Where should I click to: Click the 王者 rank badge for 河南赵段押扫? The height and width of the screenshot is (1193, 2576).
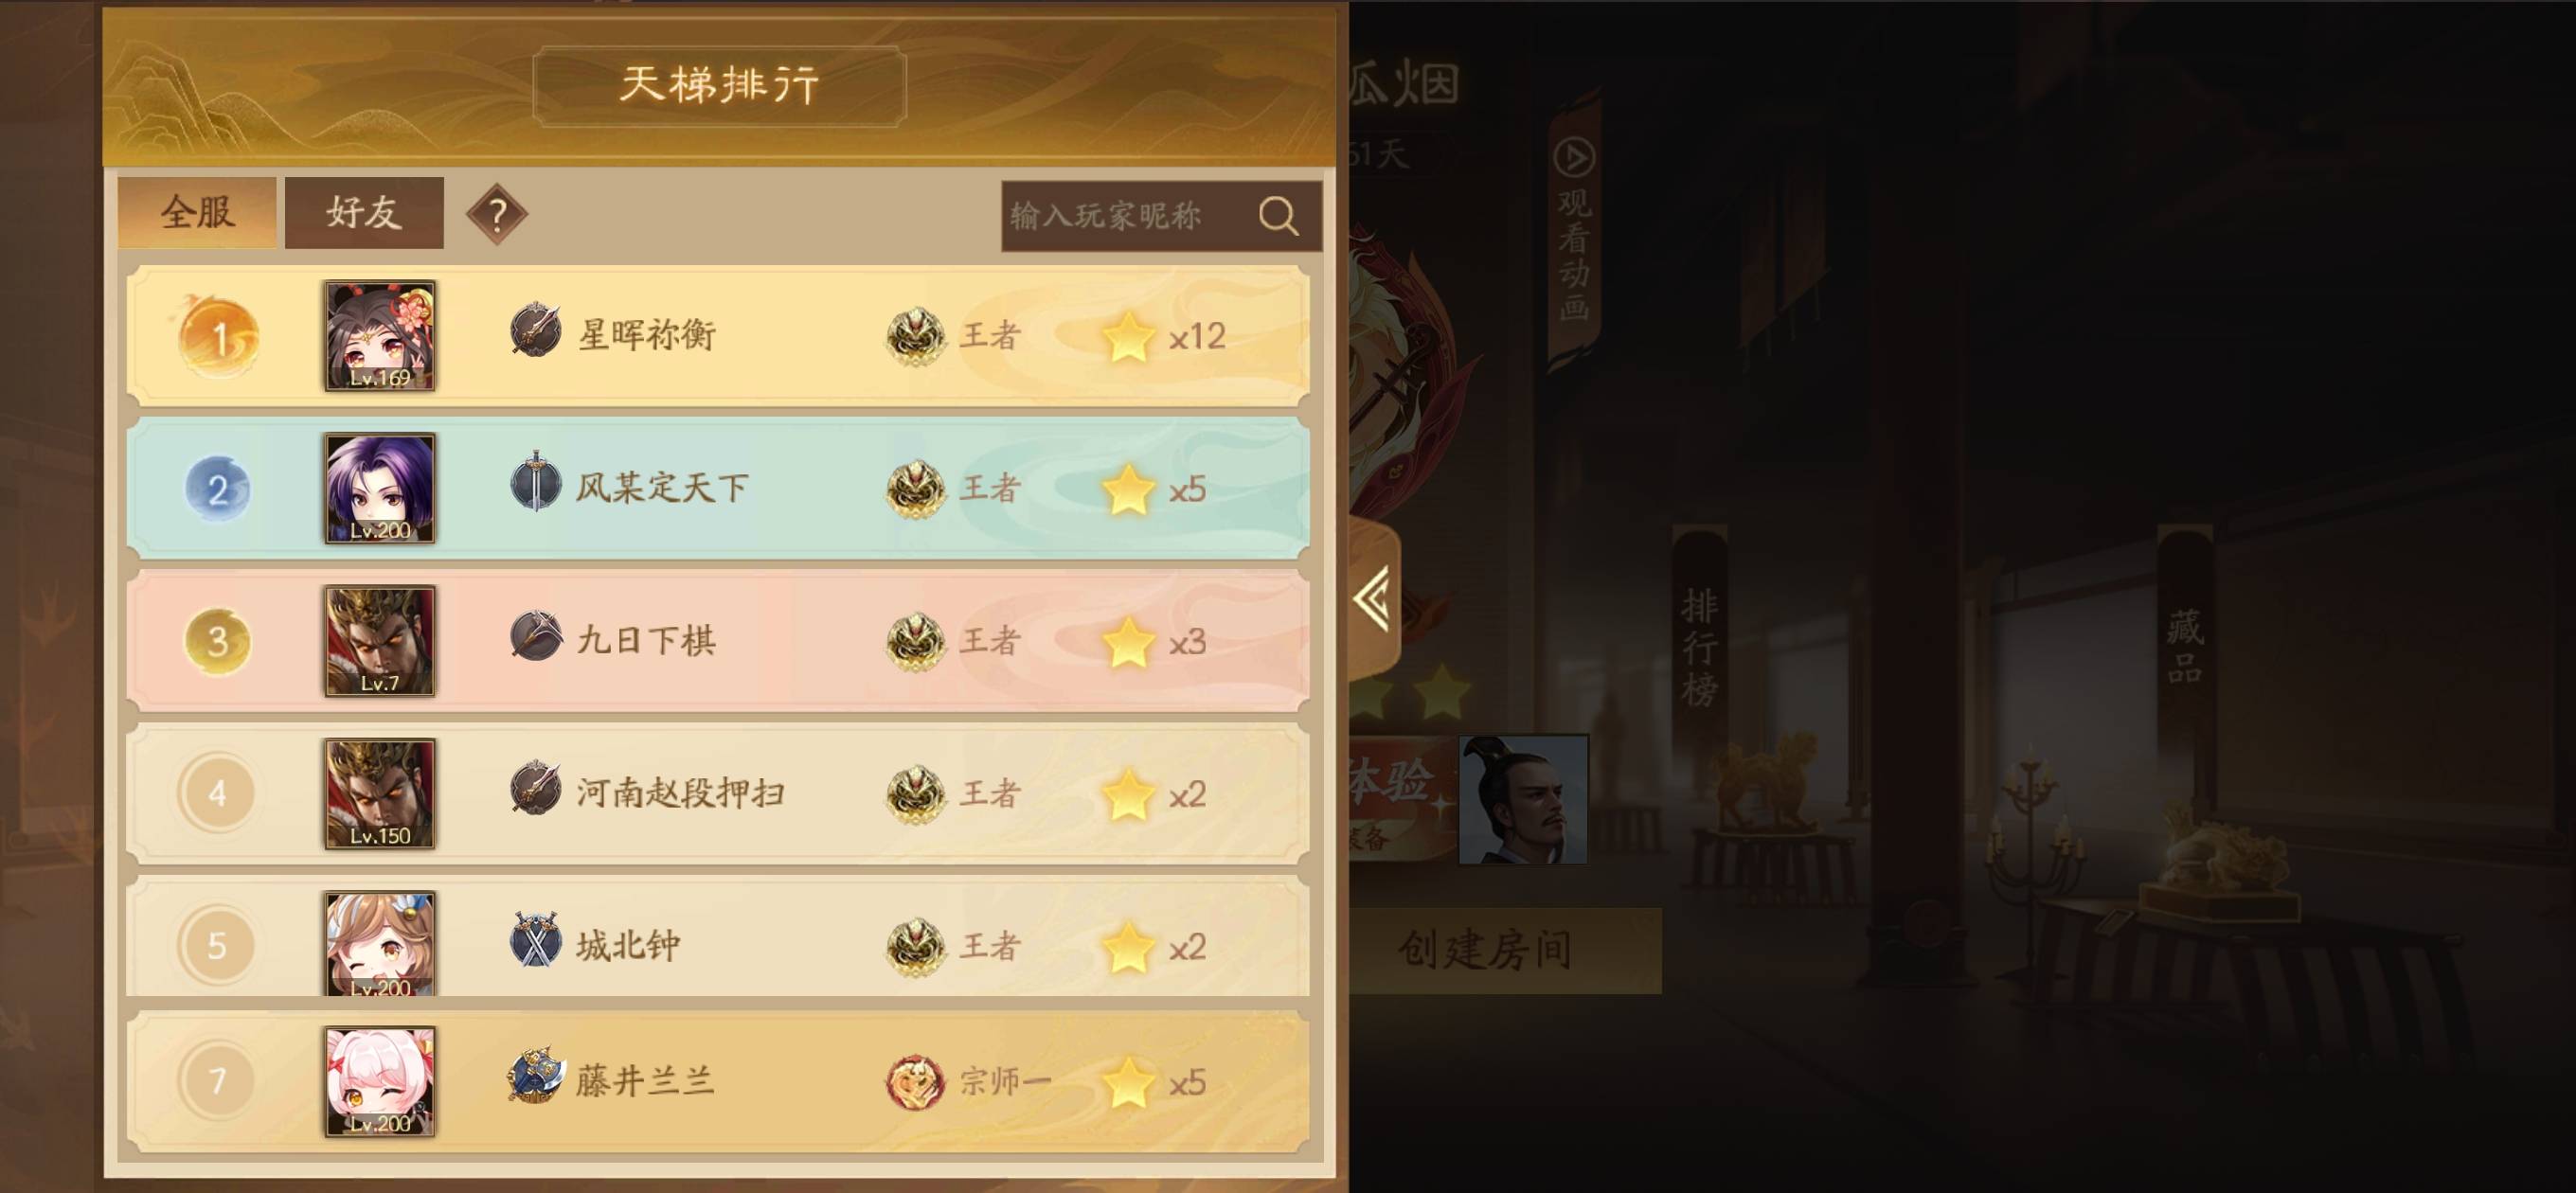tap(915, 794)
